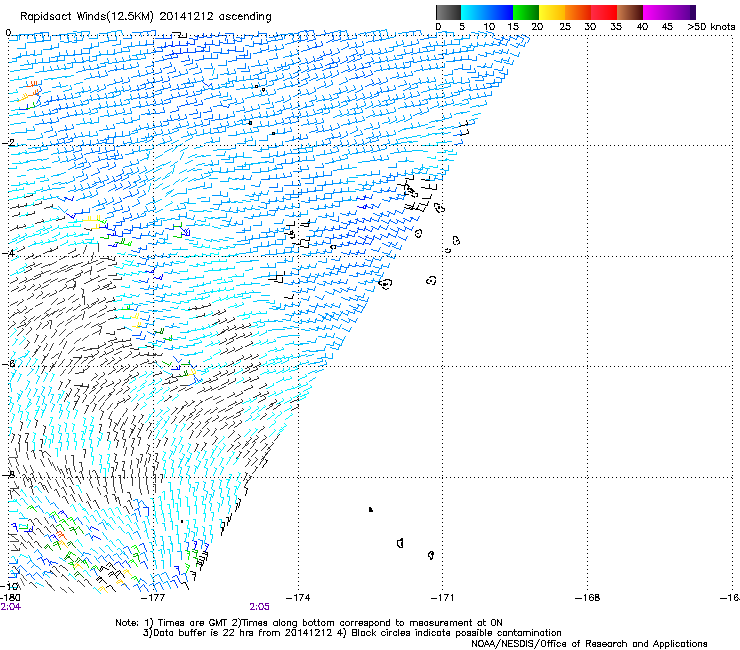Click the '-174' longitude axis label
740x650 pixels.
click(298, 598)
